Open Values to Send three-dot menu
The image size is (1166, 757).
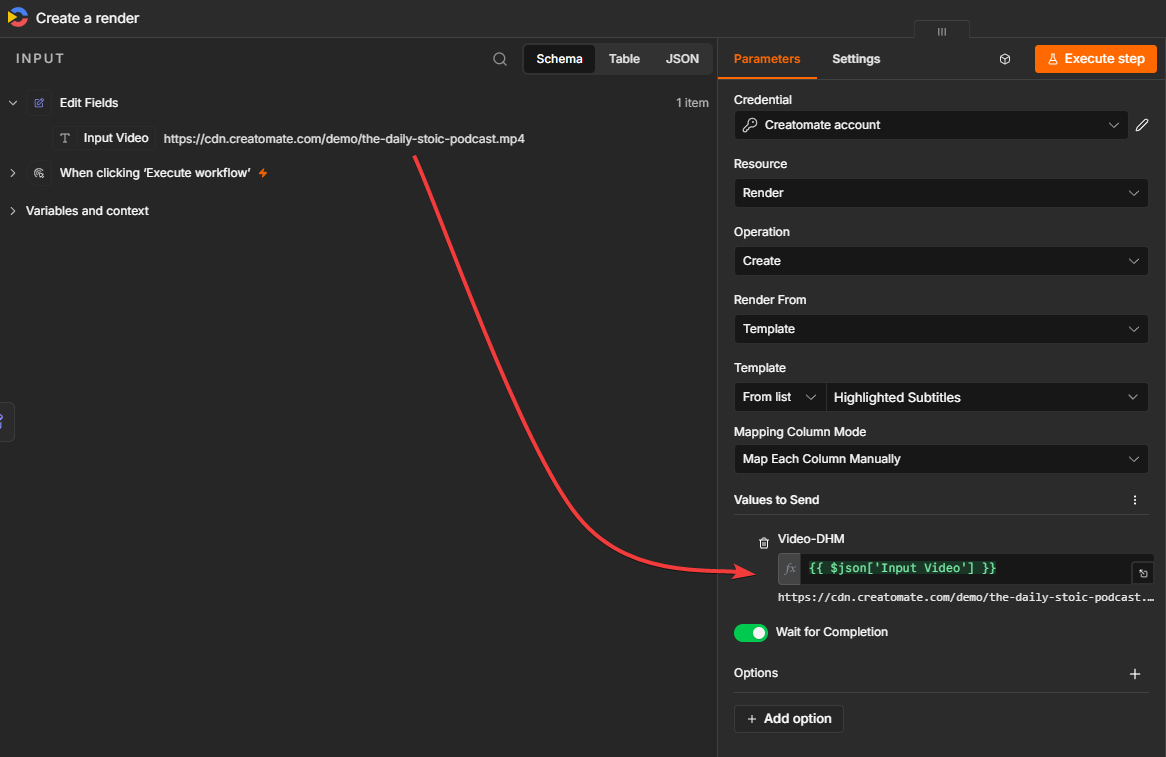click(1135, 500)
